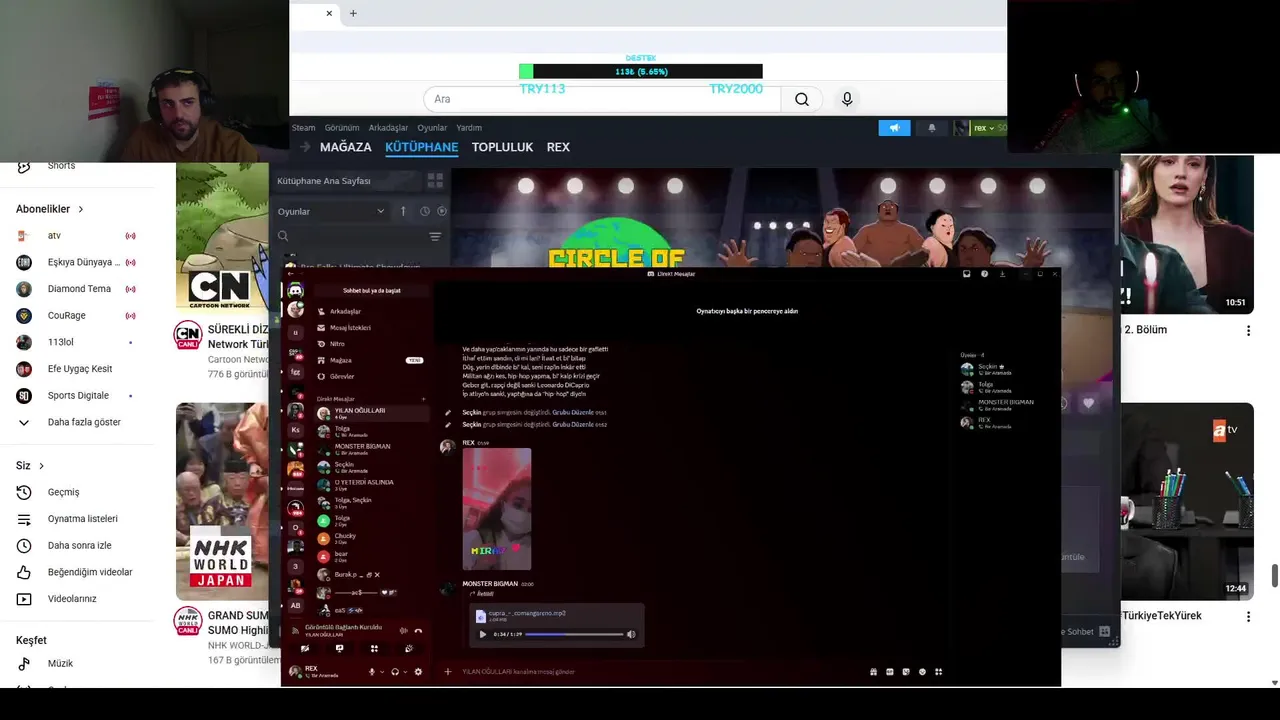This screenshot has width=1280, height=720.
Task: Open Beğendiğim videolar in YouTube
Action: [90, 572]
